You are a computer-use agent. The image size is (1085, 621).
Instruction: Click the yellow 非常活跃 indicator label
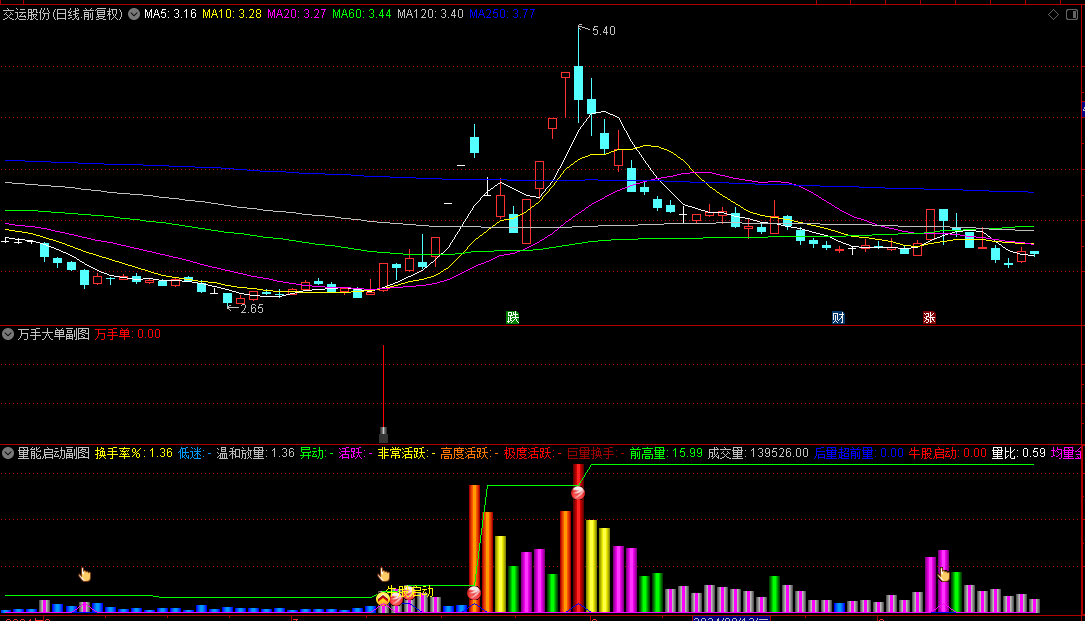click(406, 453)
